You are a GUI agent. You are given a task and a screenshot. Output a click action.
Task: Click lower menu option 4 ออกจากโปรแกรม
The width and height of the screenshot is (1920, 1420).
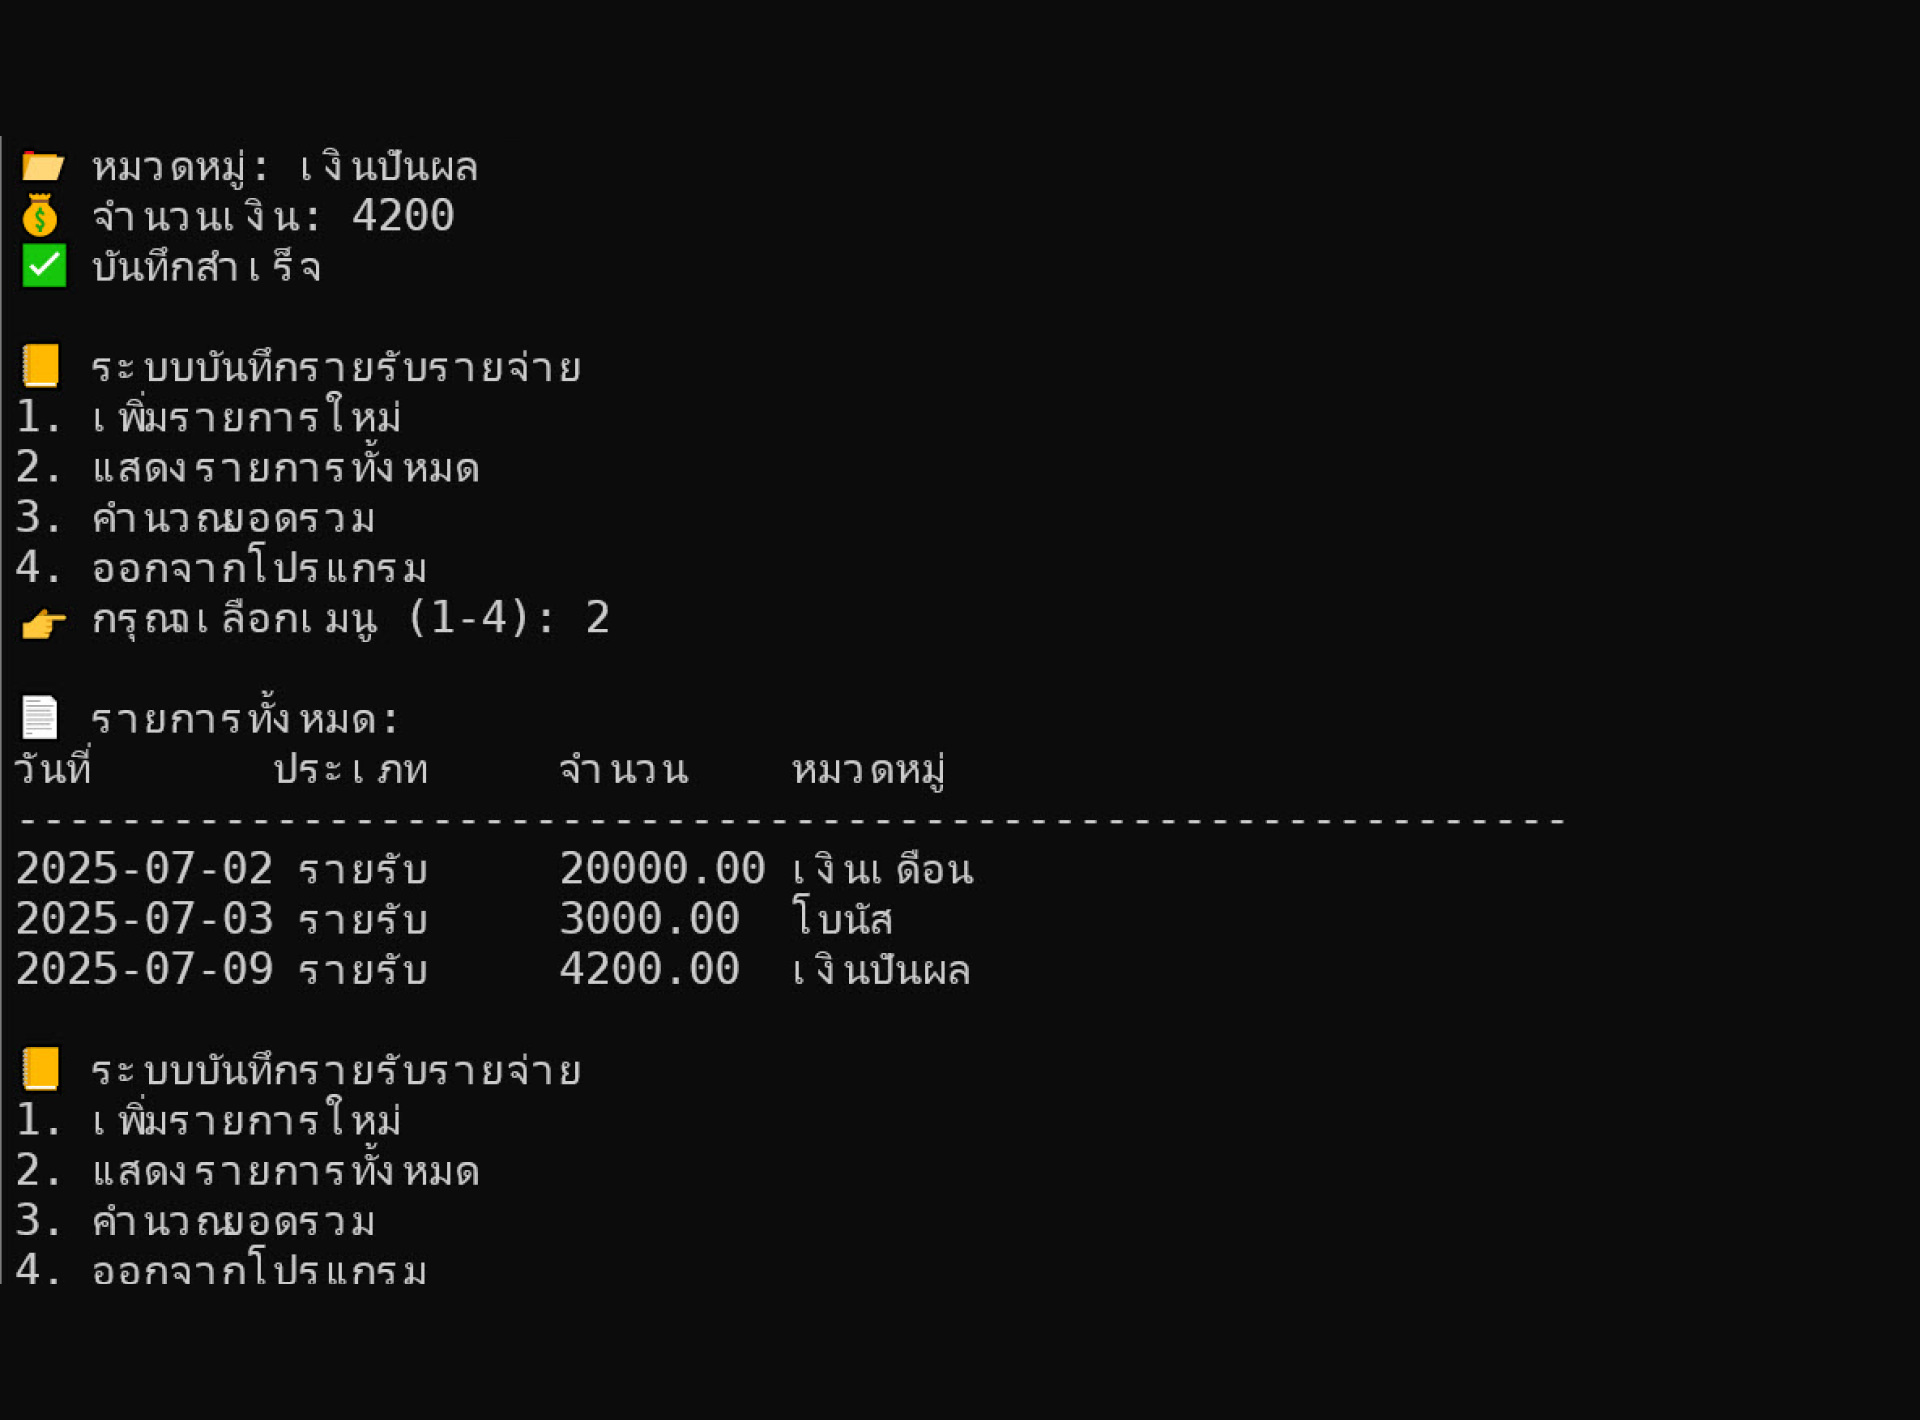click(222, 1269)
